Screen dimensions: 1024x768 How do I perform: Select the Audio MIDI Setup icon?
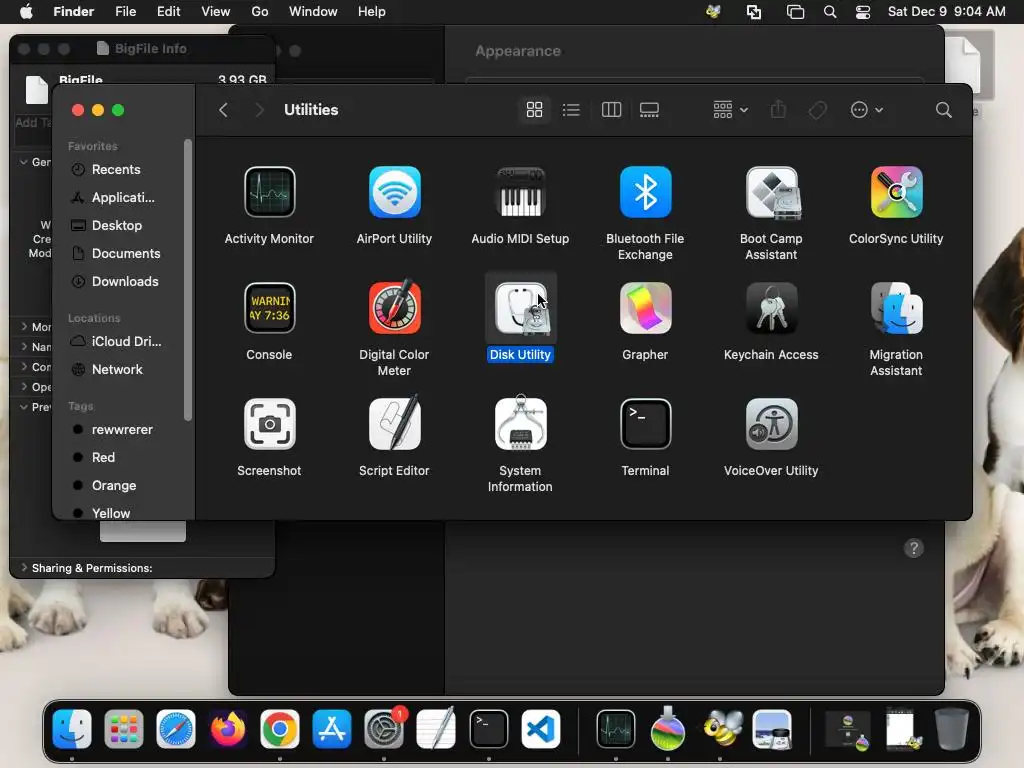(x=520, y=192)
